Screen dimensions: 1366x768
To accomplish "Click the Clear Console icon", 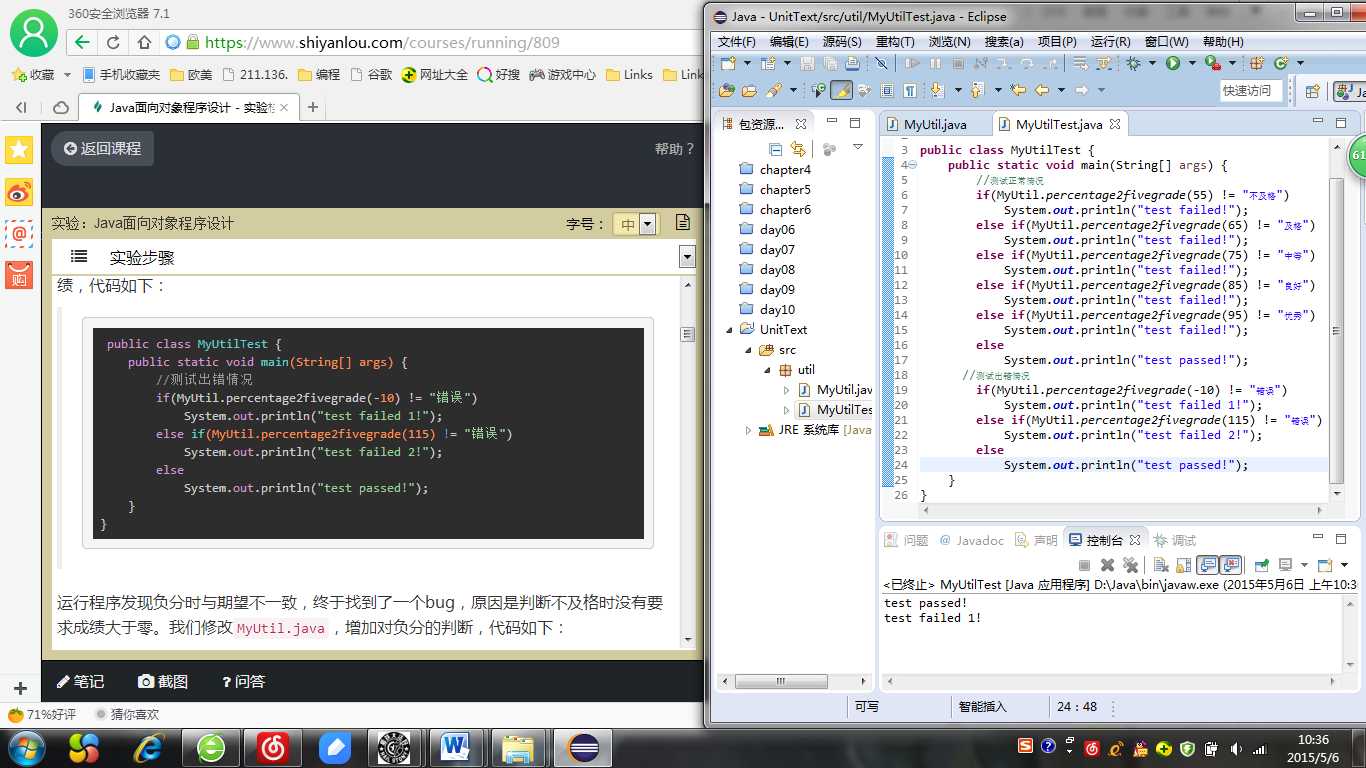I will 1161,565.
